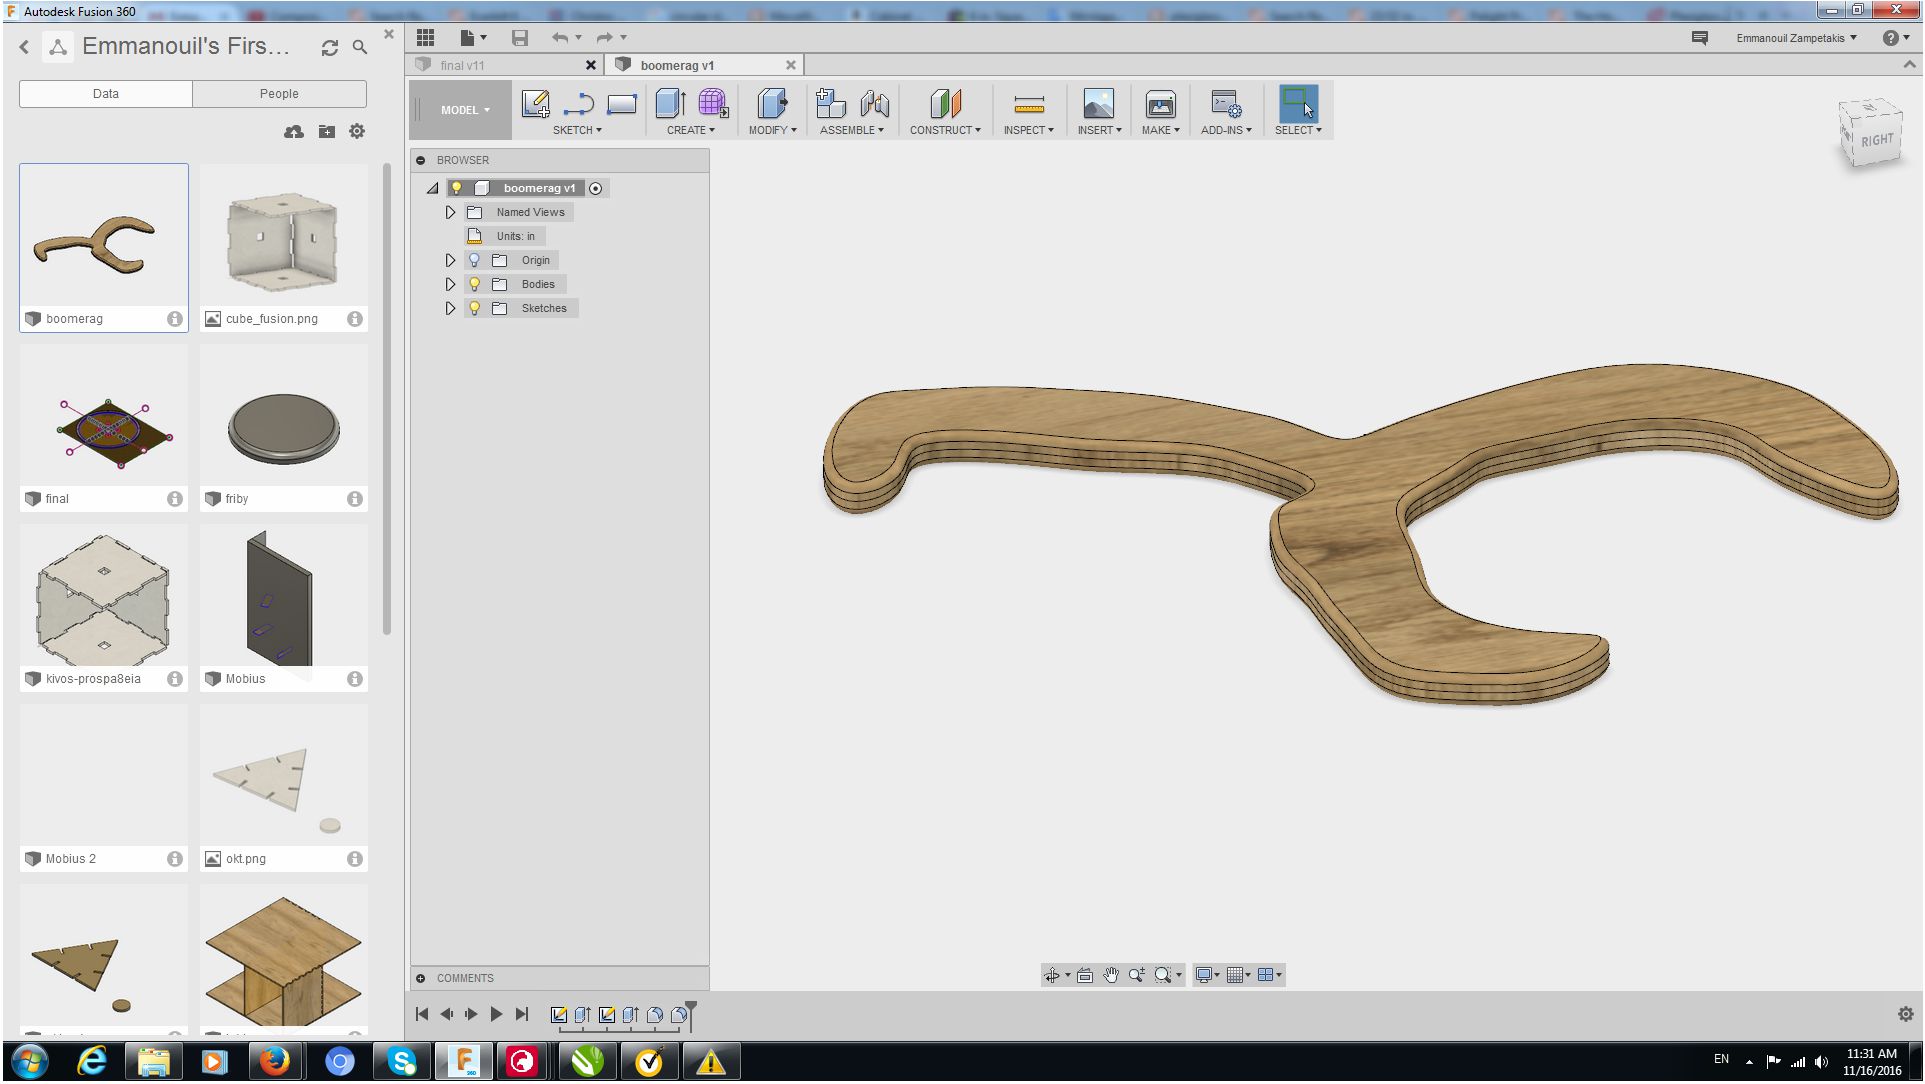This screenshot has height=1084, width=1925.
Task: Choose the 2-Point Rectangle sketch tool
Action: 622,104
